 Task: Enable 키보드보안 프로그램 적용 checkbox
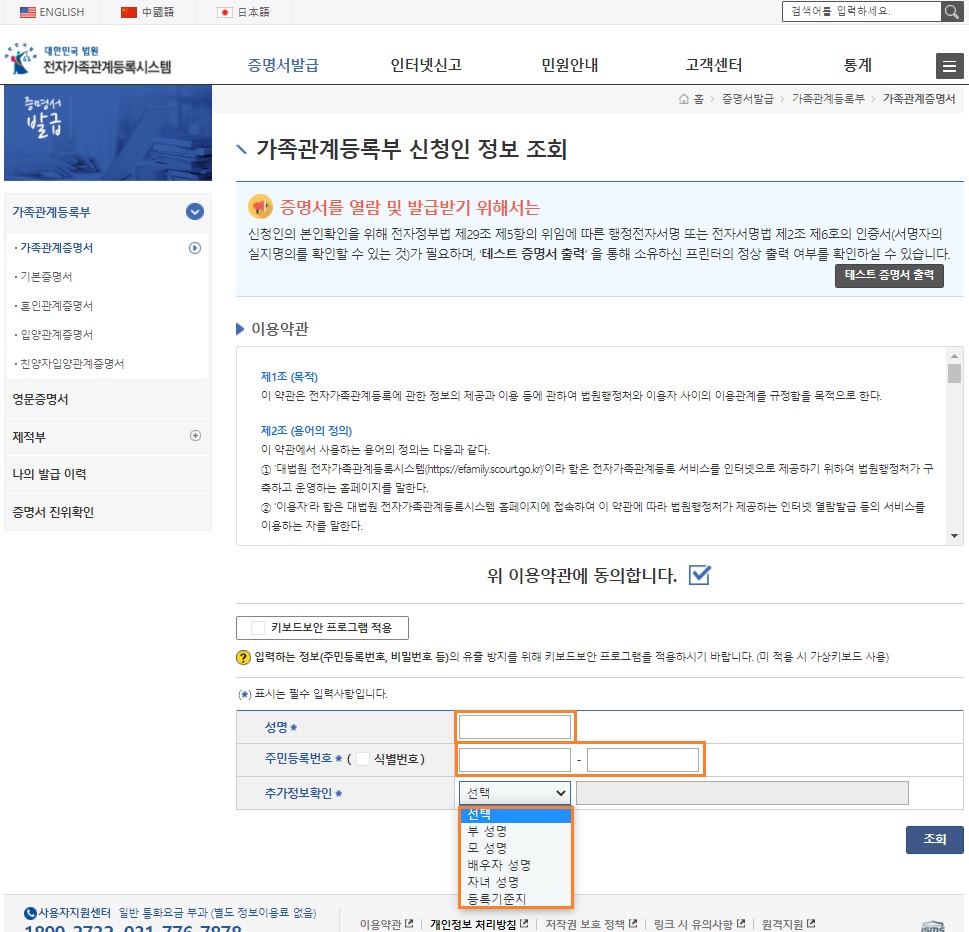pos(258,628)
